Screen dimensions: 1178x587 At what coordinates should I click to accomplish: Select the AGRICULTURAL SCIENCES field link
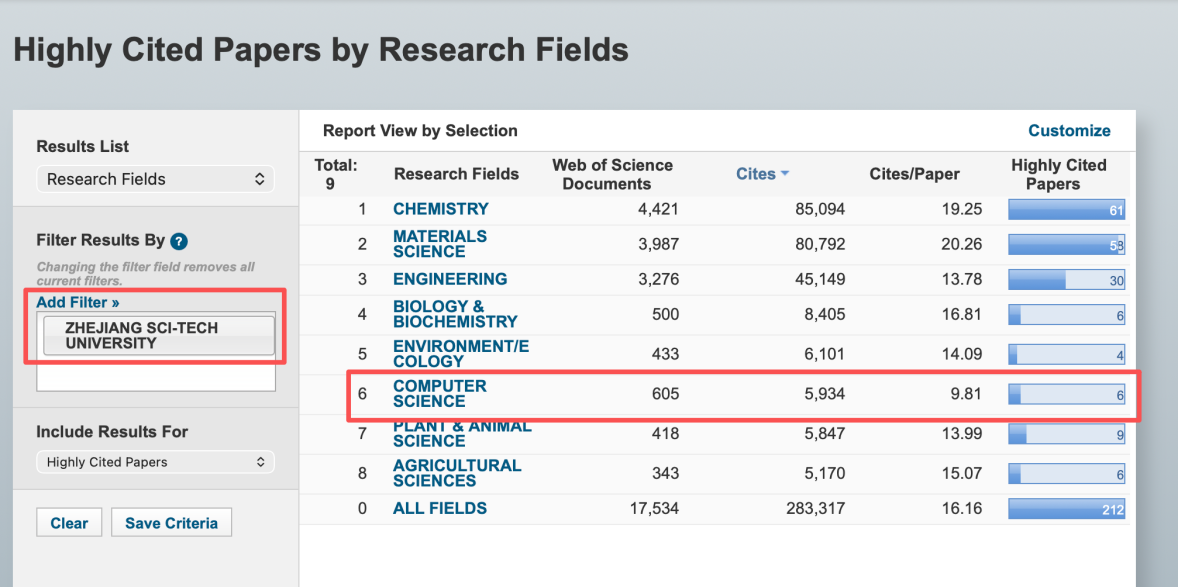[x=457, y=473]
